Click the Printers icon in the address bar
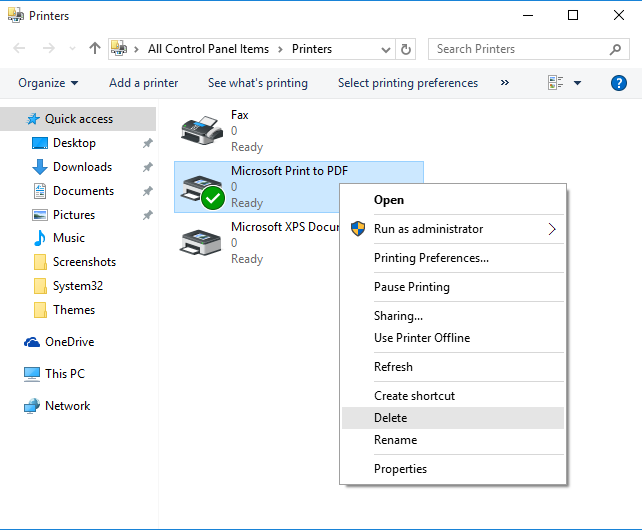 coord(119,49)
